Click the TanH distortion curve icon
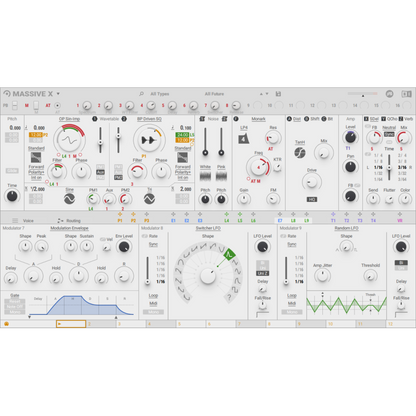The image size is (416, 416). (300, 153)
